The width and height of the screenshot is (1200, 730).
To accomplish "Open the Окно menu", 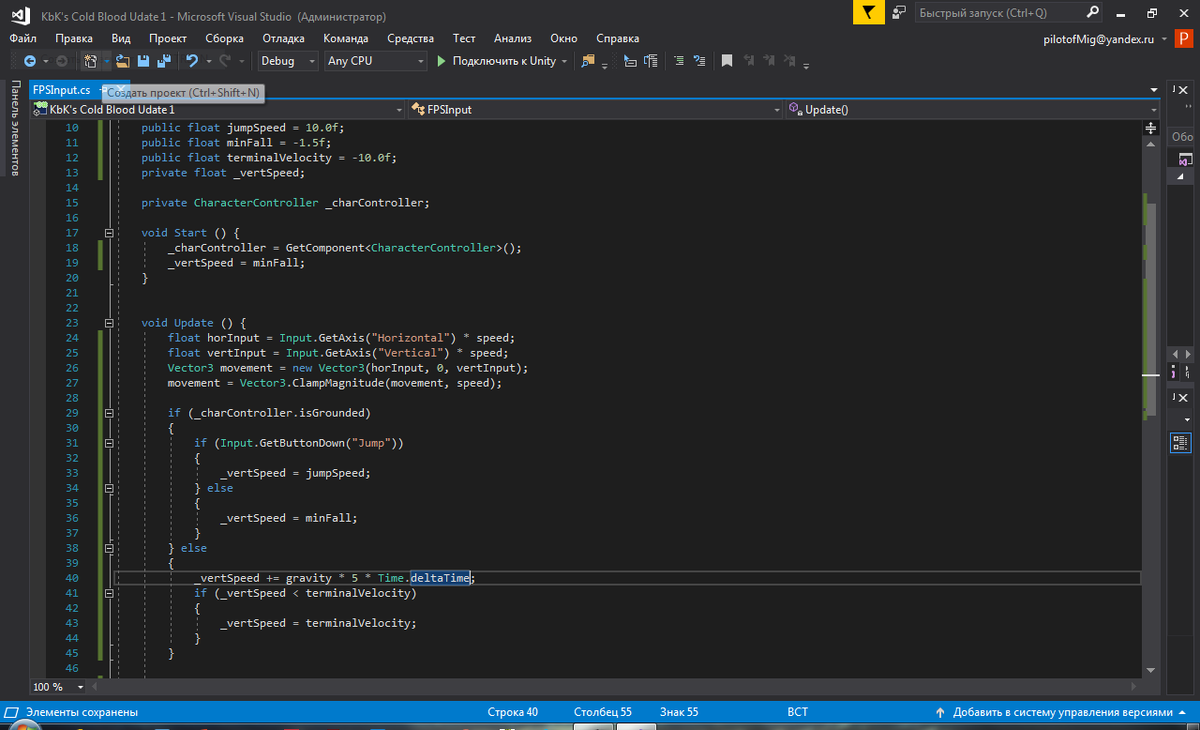I will (564, 38).
